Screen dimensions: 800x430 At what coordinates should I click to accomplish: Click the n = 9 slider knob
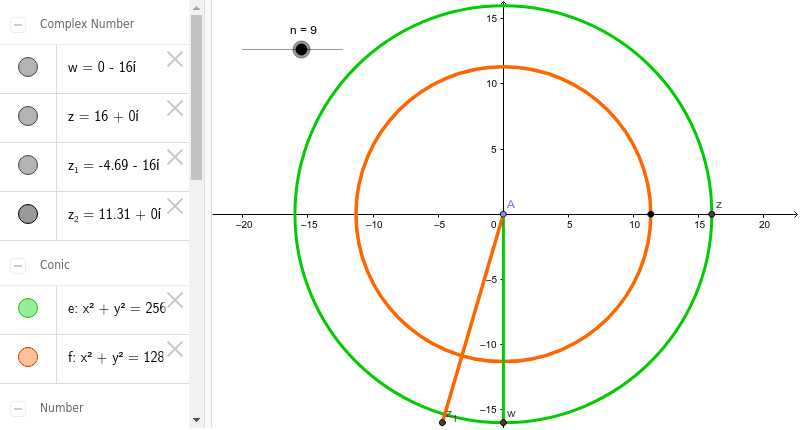coord(302,49)
